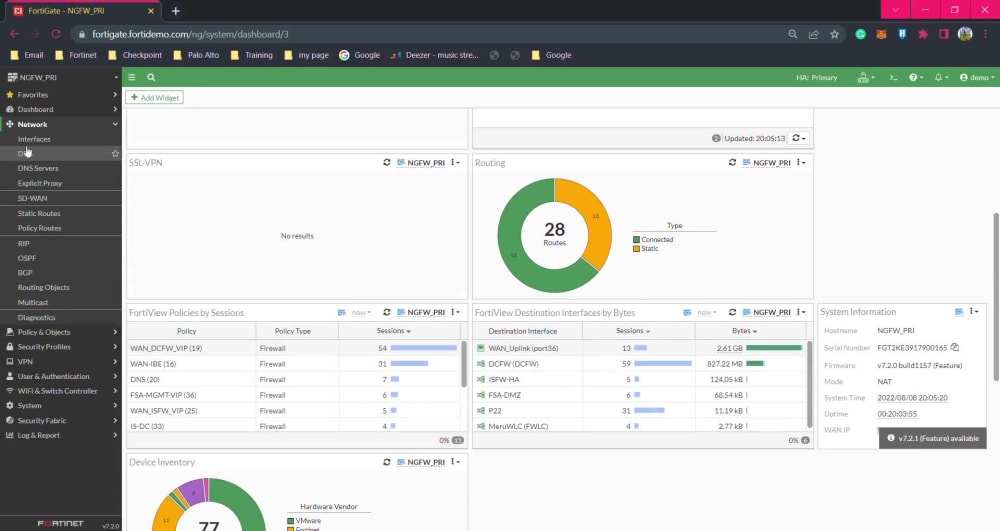This screenshot has width=1000, height=531.
Task: Click the Add Widget button
Action: pos(155,98)
